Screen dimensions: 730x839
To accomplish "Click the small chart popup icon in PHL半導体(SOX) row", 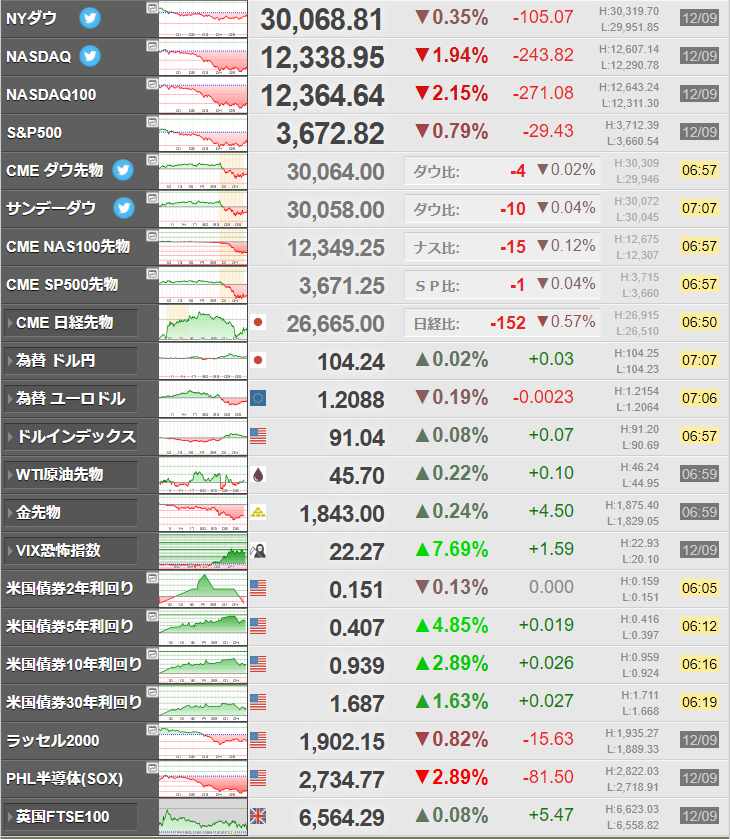I will click(152, 768).
